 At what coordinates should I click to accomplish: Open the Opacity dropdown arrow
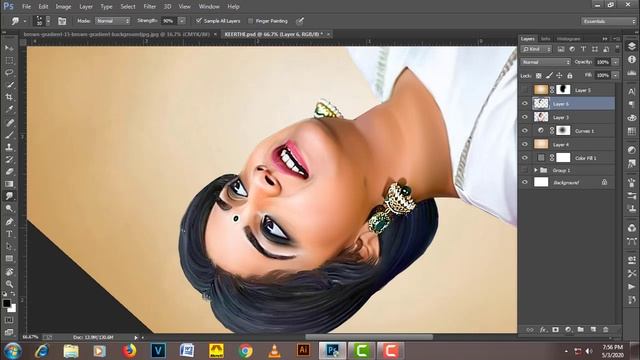coord(615,62)
